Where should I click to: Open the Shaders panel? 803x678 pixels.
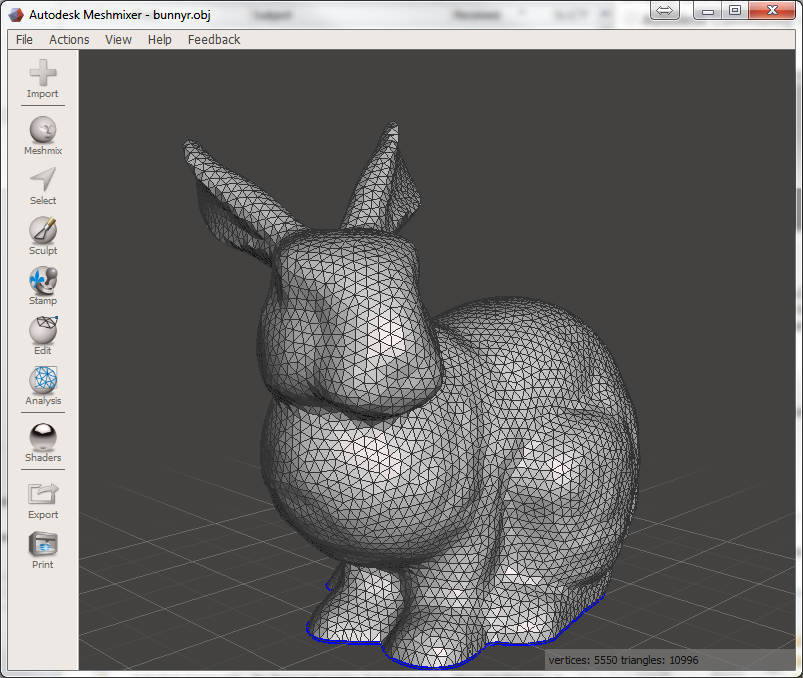tap(42, 438)
